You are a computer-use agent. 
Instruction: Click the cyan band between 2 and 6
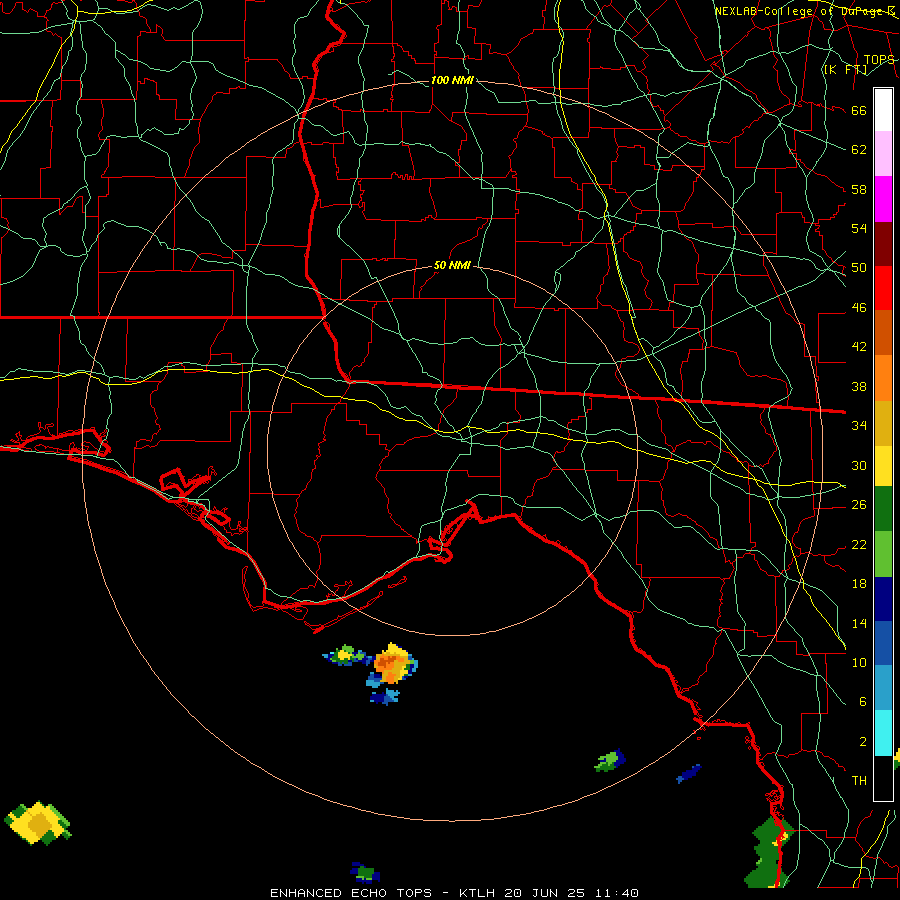point(883,733)
